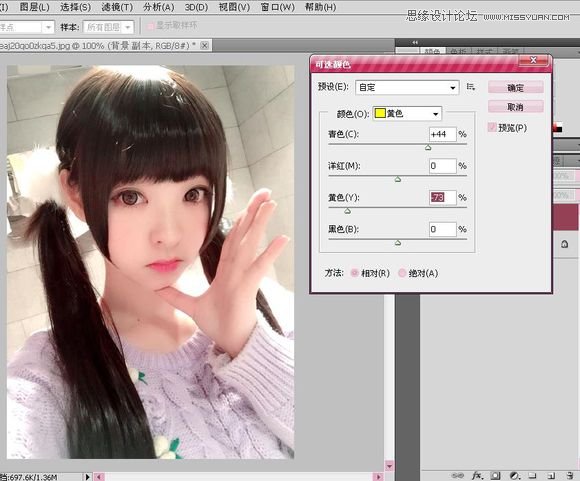
Task: Open the 分析(A) Analysis menu
Action: click(x=158, y=7)
